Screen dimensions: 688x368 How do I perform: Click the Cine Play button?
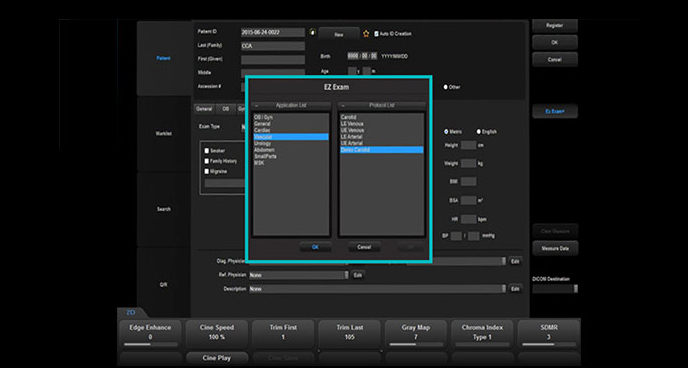217,358
